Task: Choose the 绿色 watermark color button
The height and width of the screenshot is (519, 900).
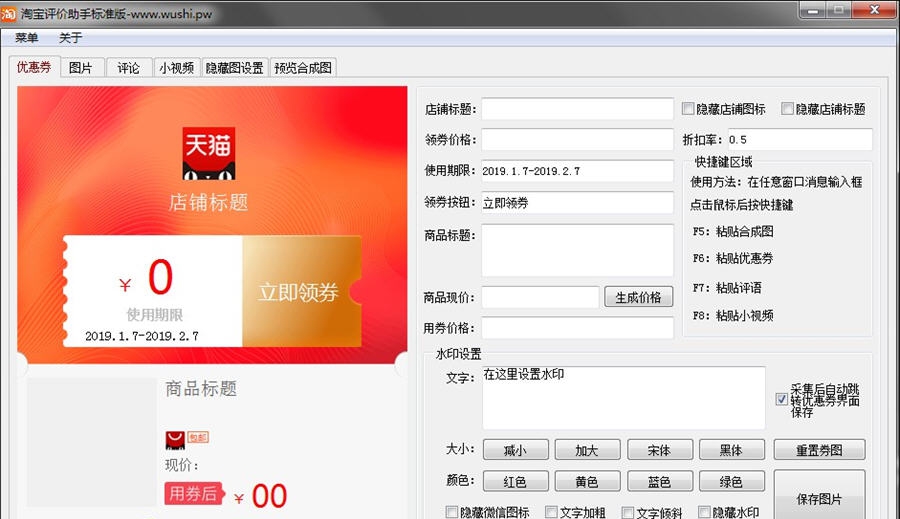Action: tap(732, 481)
